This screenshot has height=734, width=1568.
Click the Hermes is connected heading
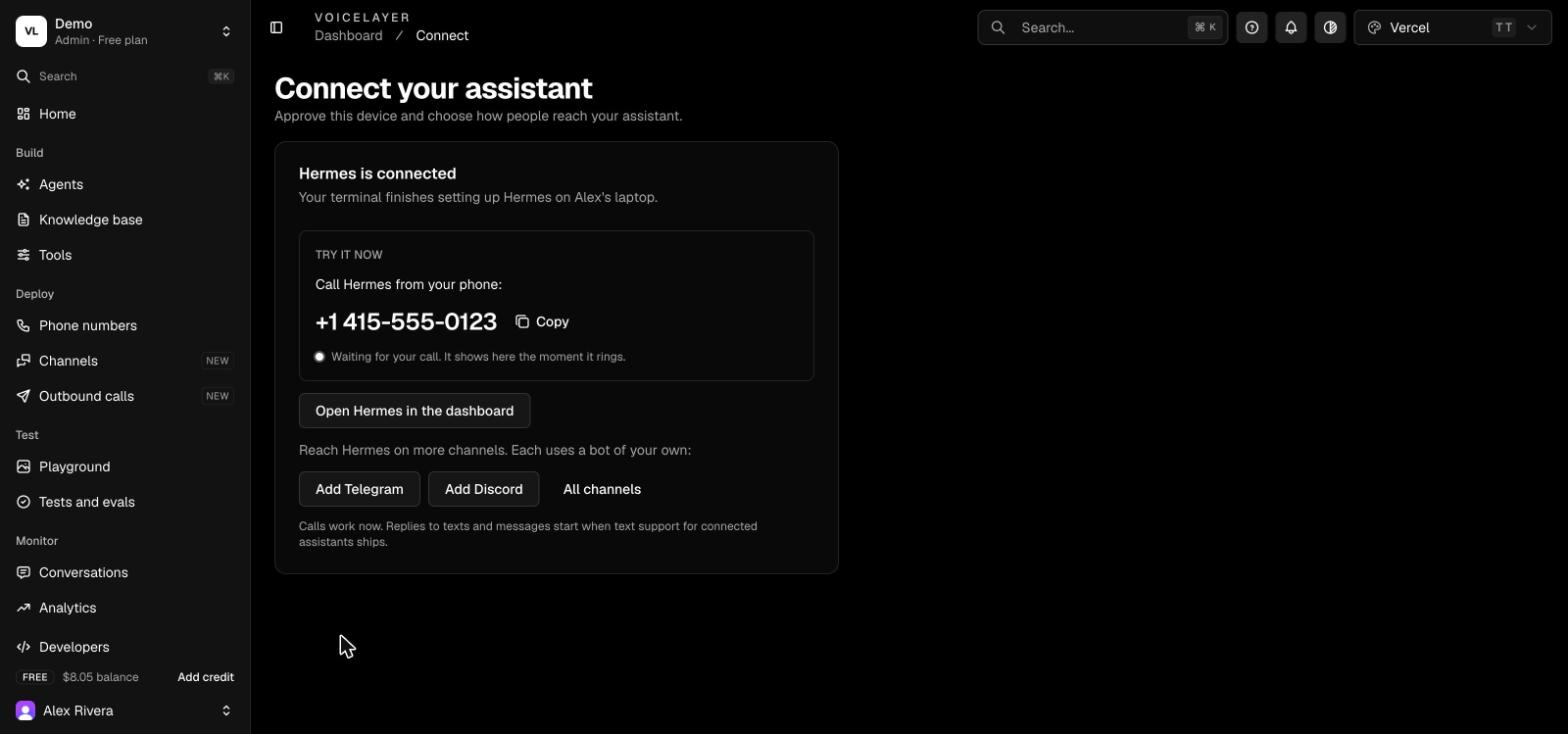click(x=377, y=174)
